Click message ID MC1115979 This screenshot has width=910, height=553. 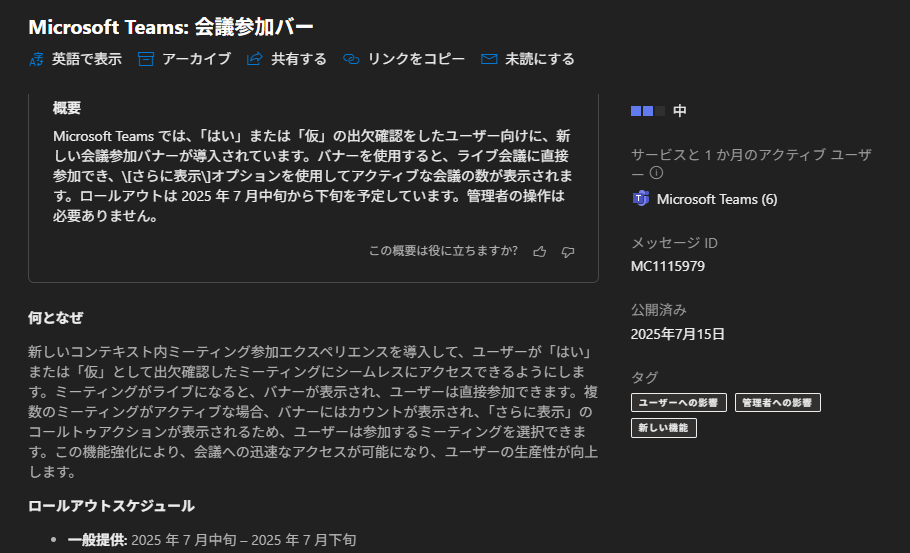click(x=668, y=266)
